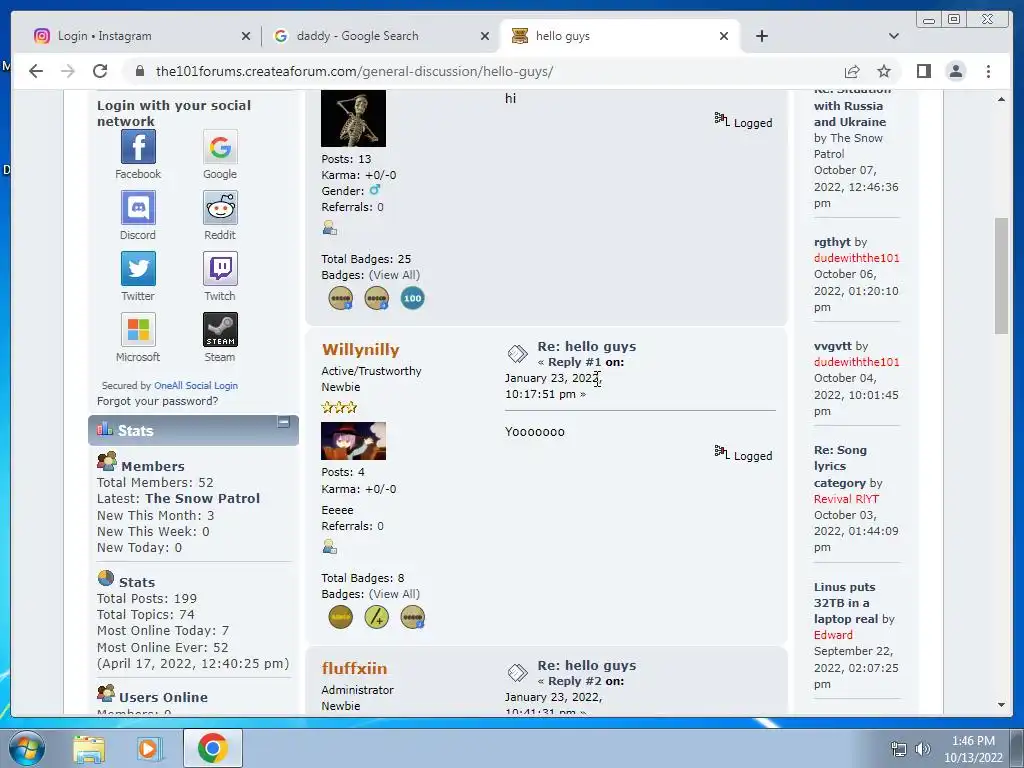Open Re: Song lyrics category link
Viewport: 1024px width, 768px height.
click(x=840, y=466)
